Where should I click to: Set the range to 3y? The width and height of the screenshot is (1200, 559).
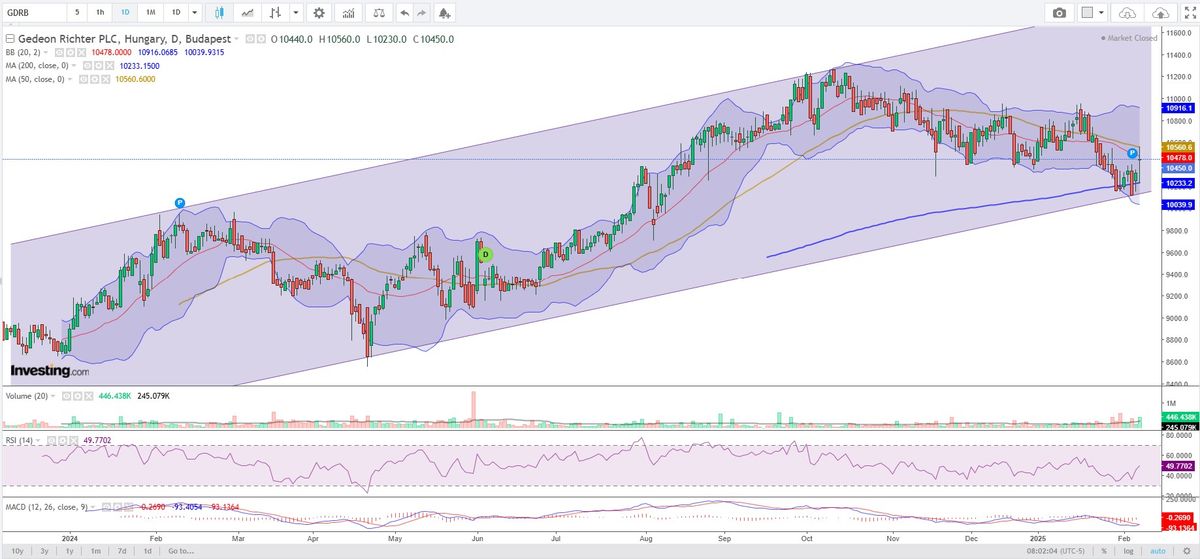(44, 551)
